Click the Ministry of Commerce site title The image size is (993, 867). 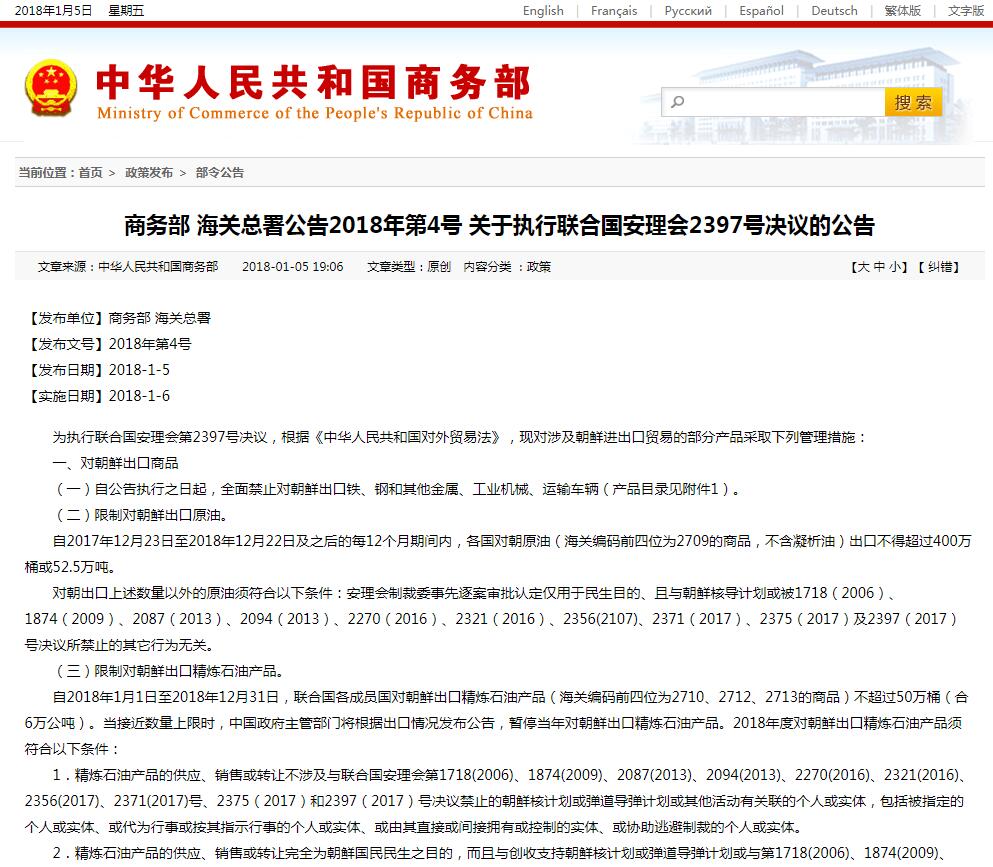pyautogui.click(x=313, y=91)
